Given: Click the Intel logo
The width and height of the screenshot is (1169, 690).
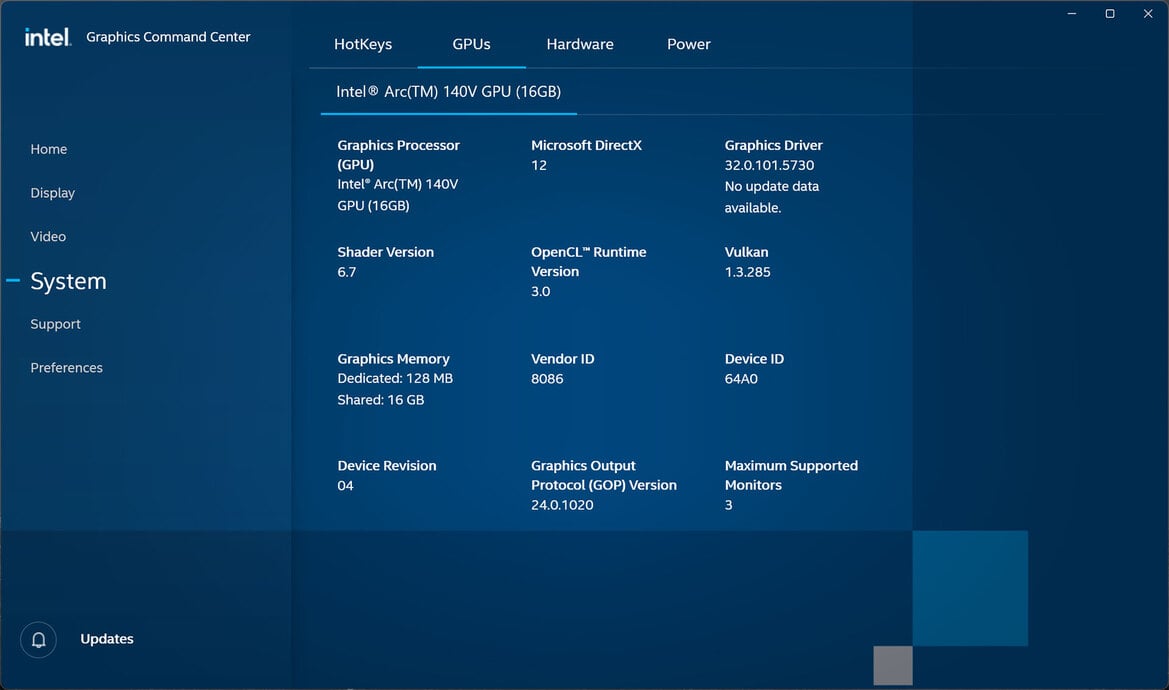Looking at the screenshot, I should point(48,37).
